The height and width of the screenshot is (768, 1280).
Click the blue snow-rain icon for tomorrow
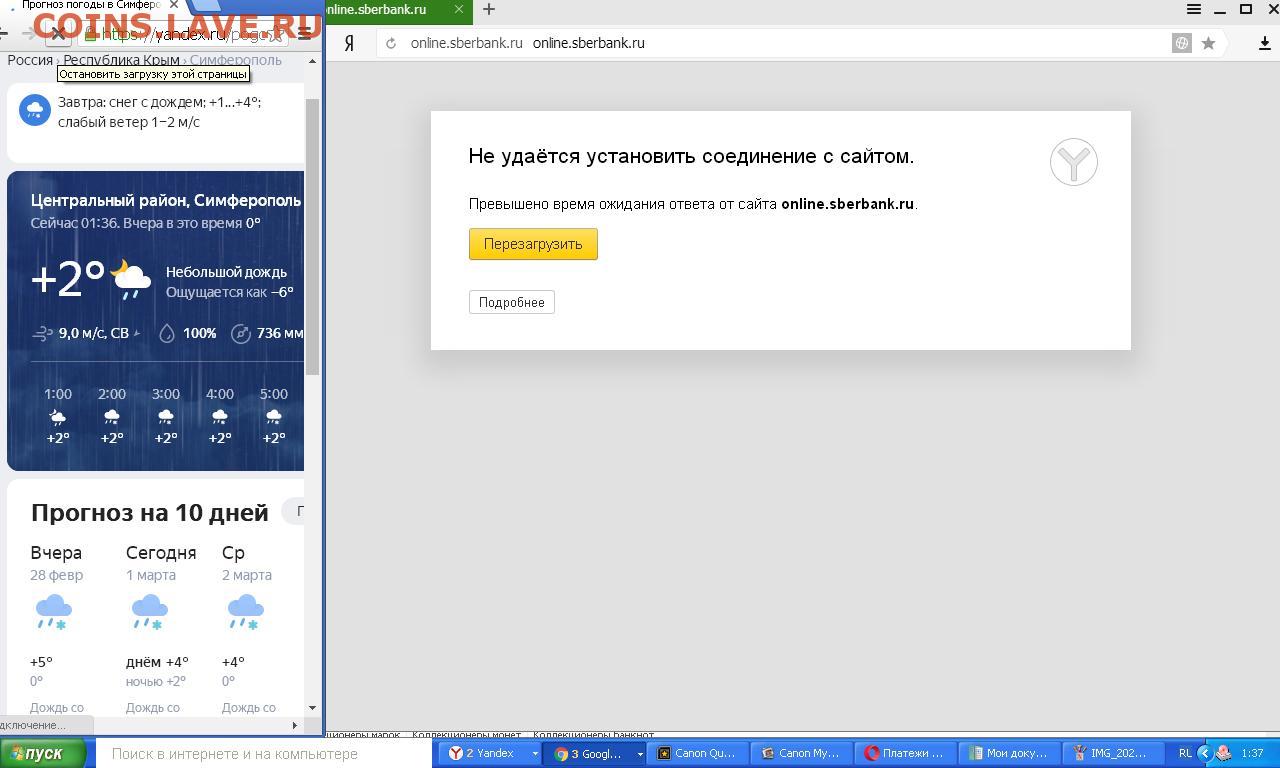pos(35,110)
